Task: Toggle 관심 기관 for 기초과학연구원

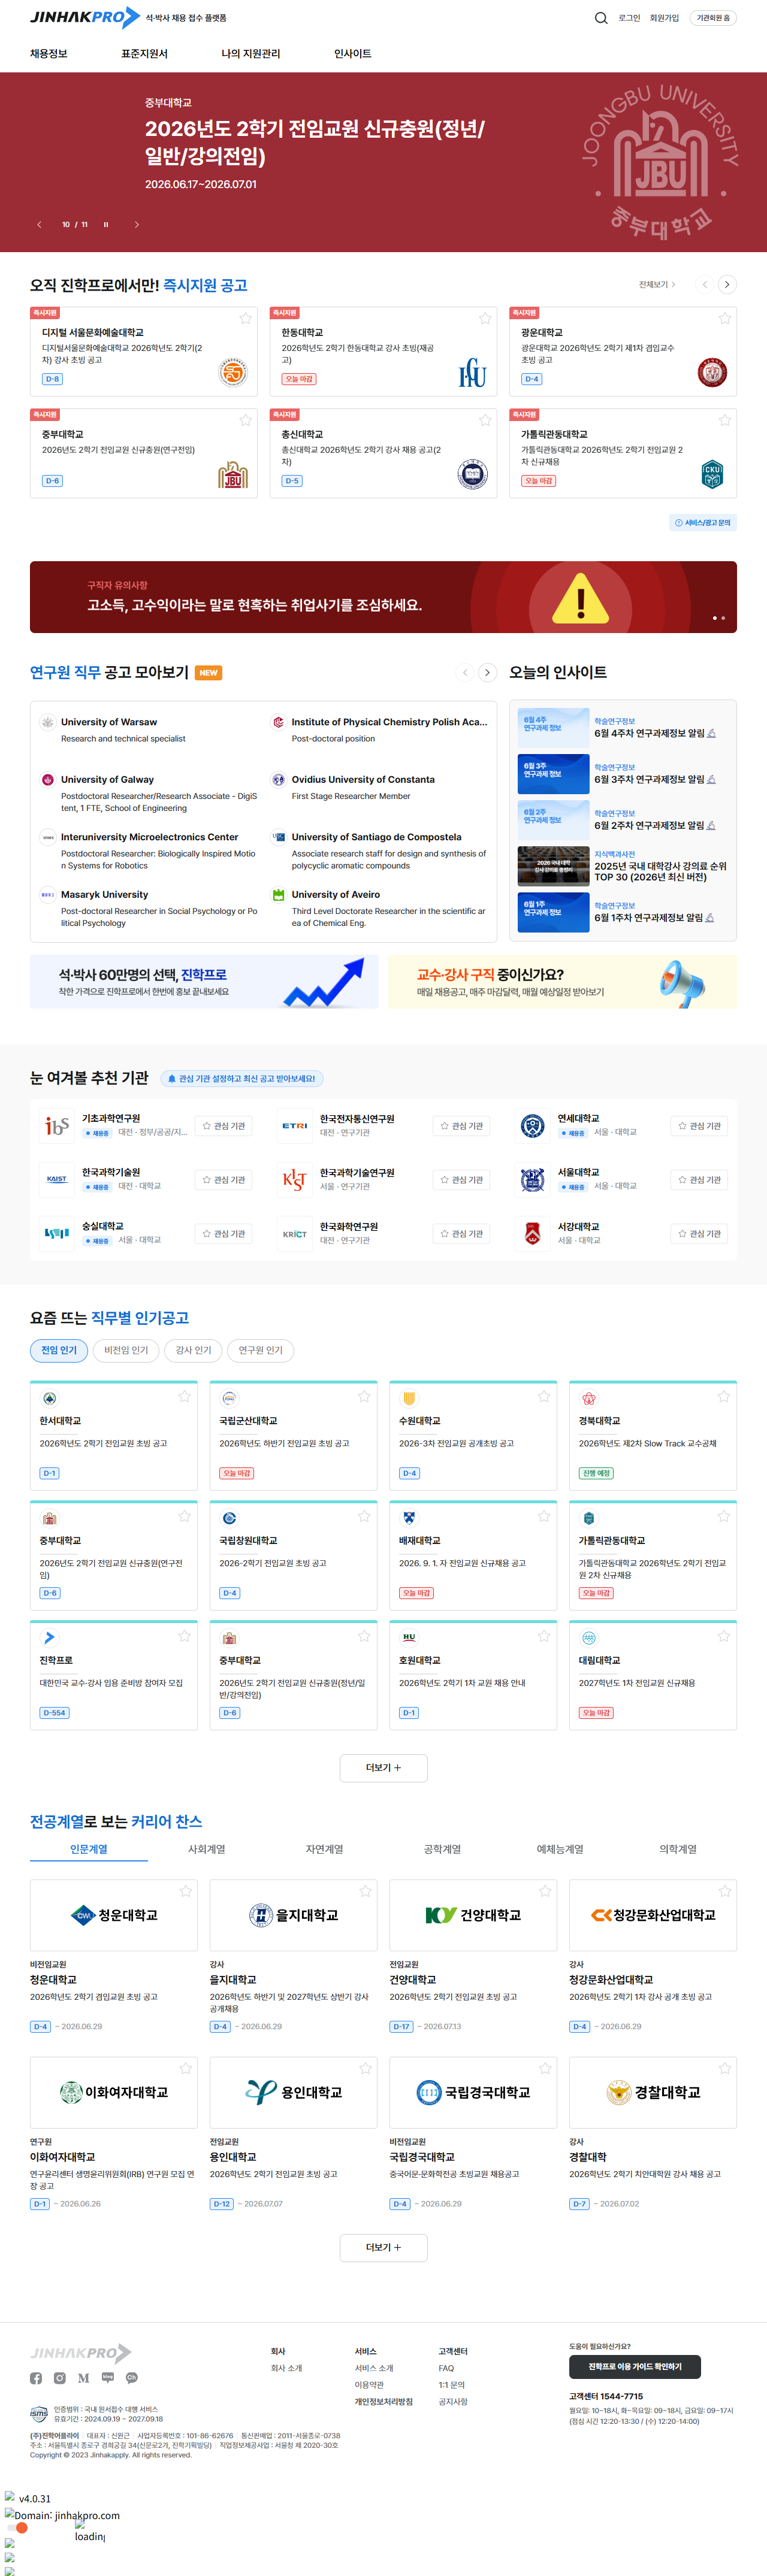Action: tap(224, 1126)
